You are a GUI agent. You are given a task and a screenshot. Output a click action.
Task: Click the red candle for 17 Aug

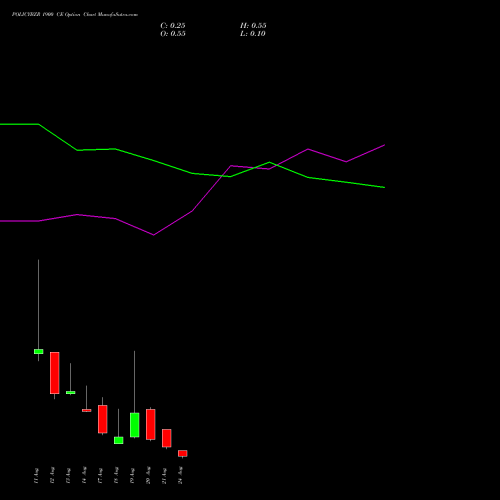[x=103, y=419]
